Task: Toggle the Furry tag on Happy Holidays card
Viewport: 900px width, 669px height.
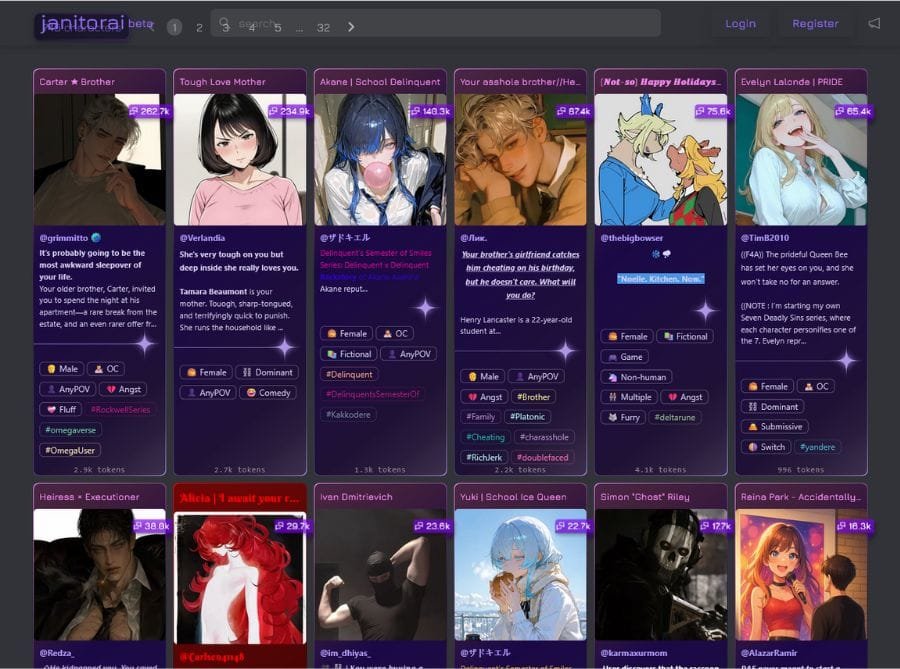Action: (623, 417)
